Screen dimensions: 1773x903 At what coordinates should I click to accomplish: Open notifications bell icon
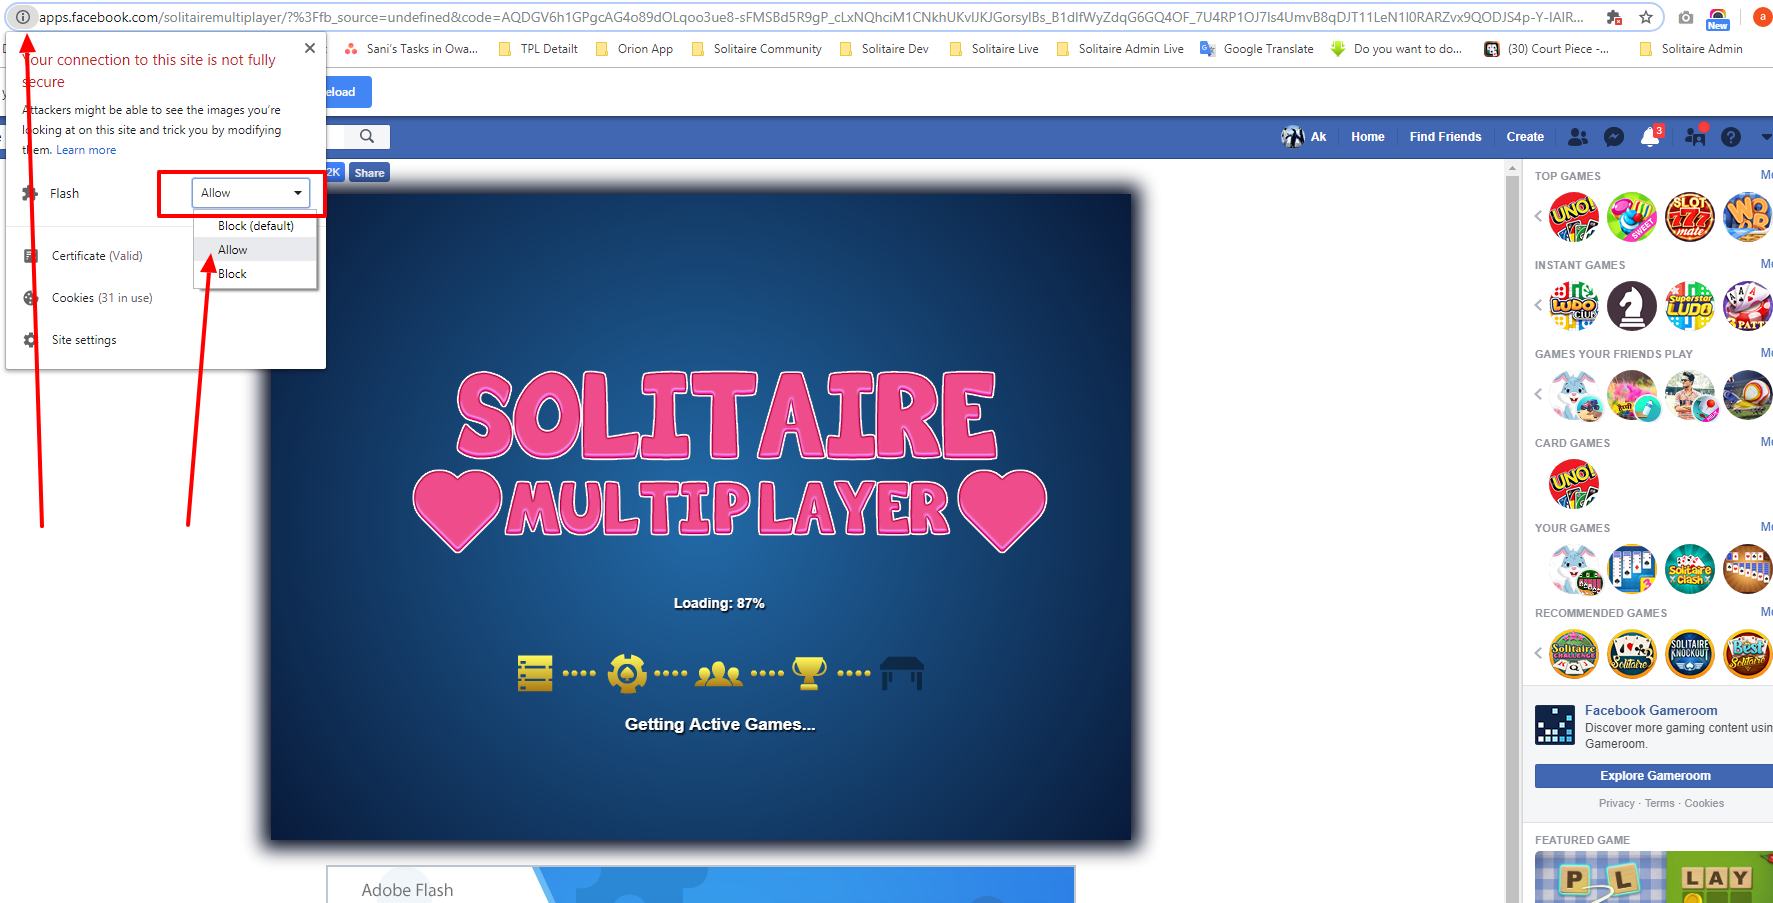[1650, 137]
